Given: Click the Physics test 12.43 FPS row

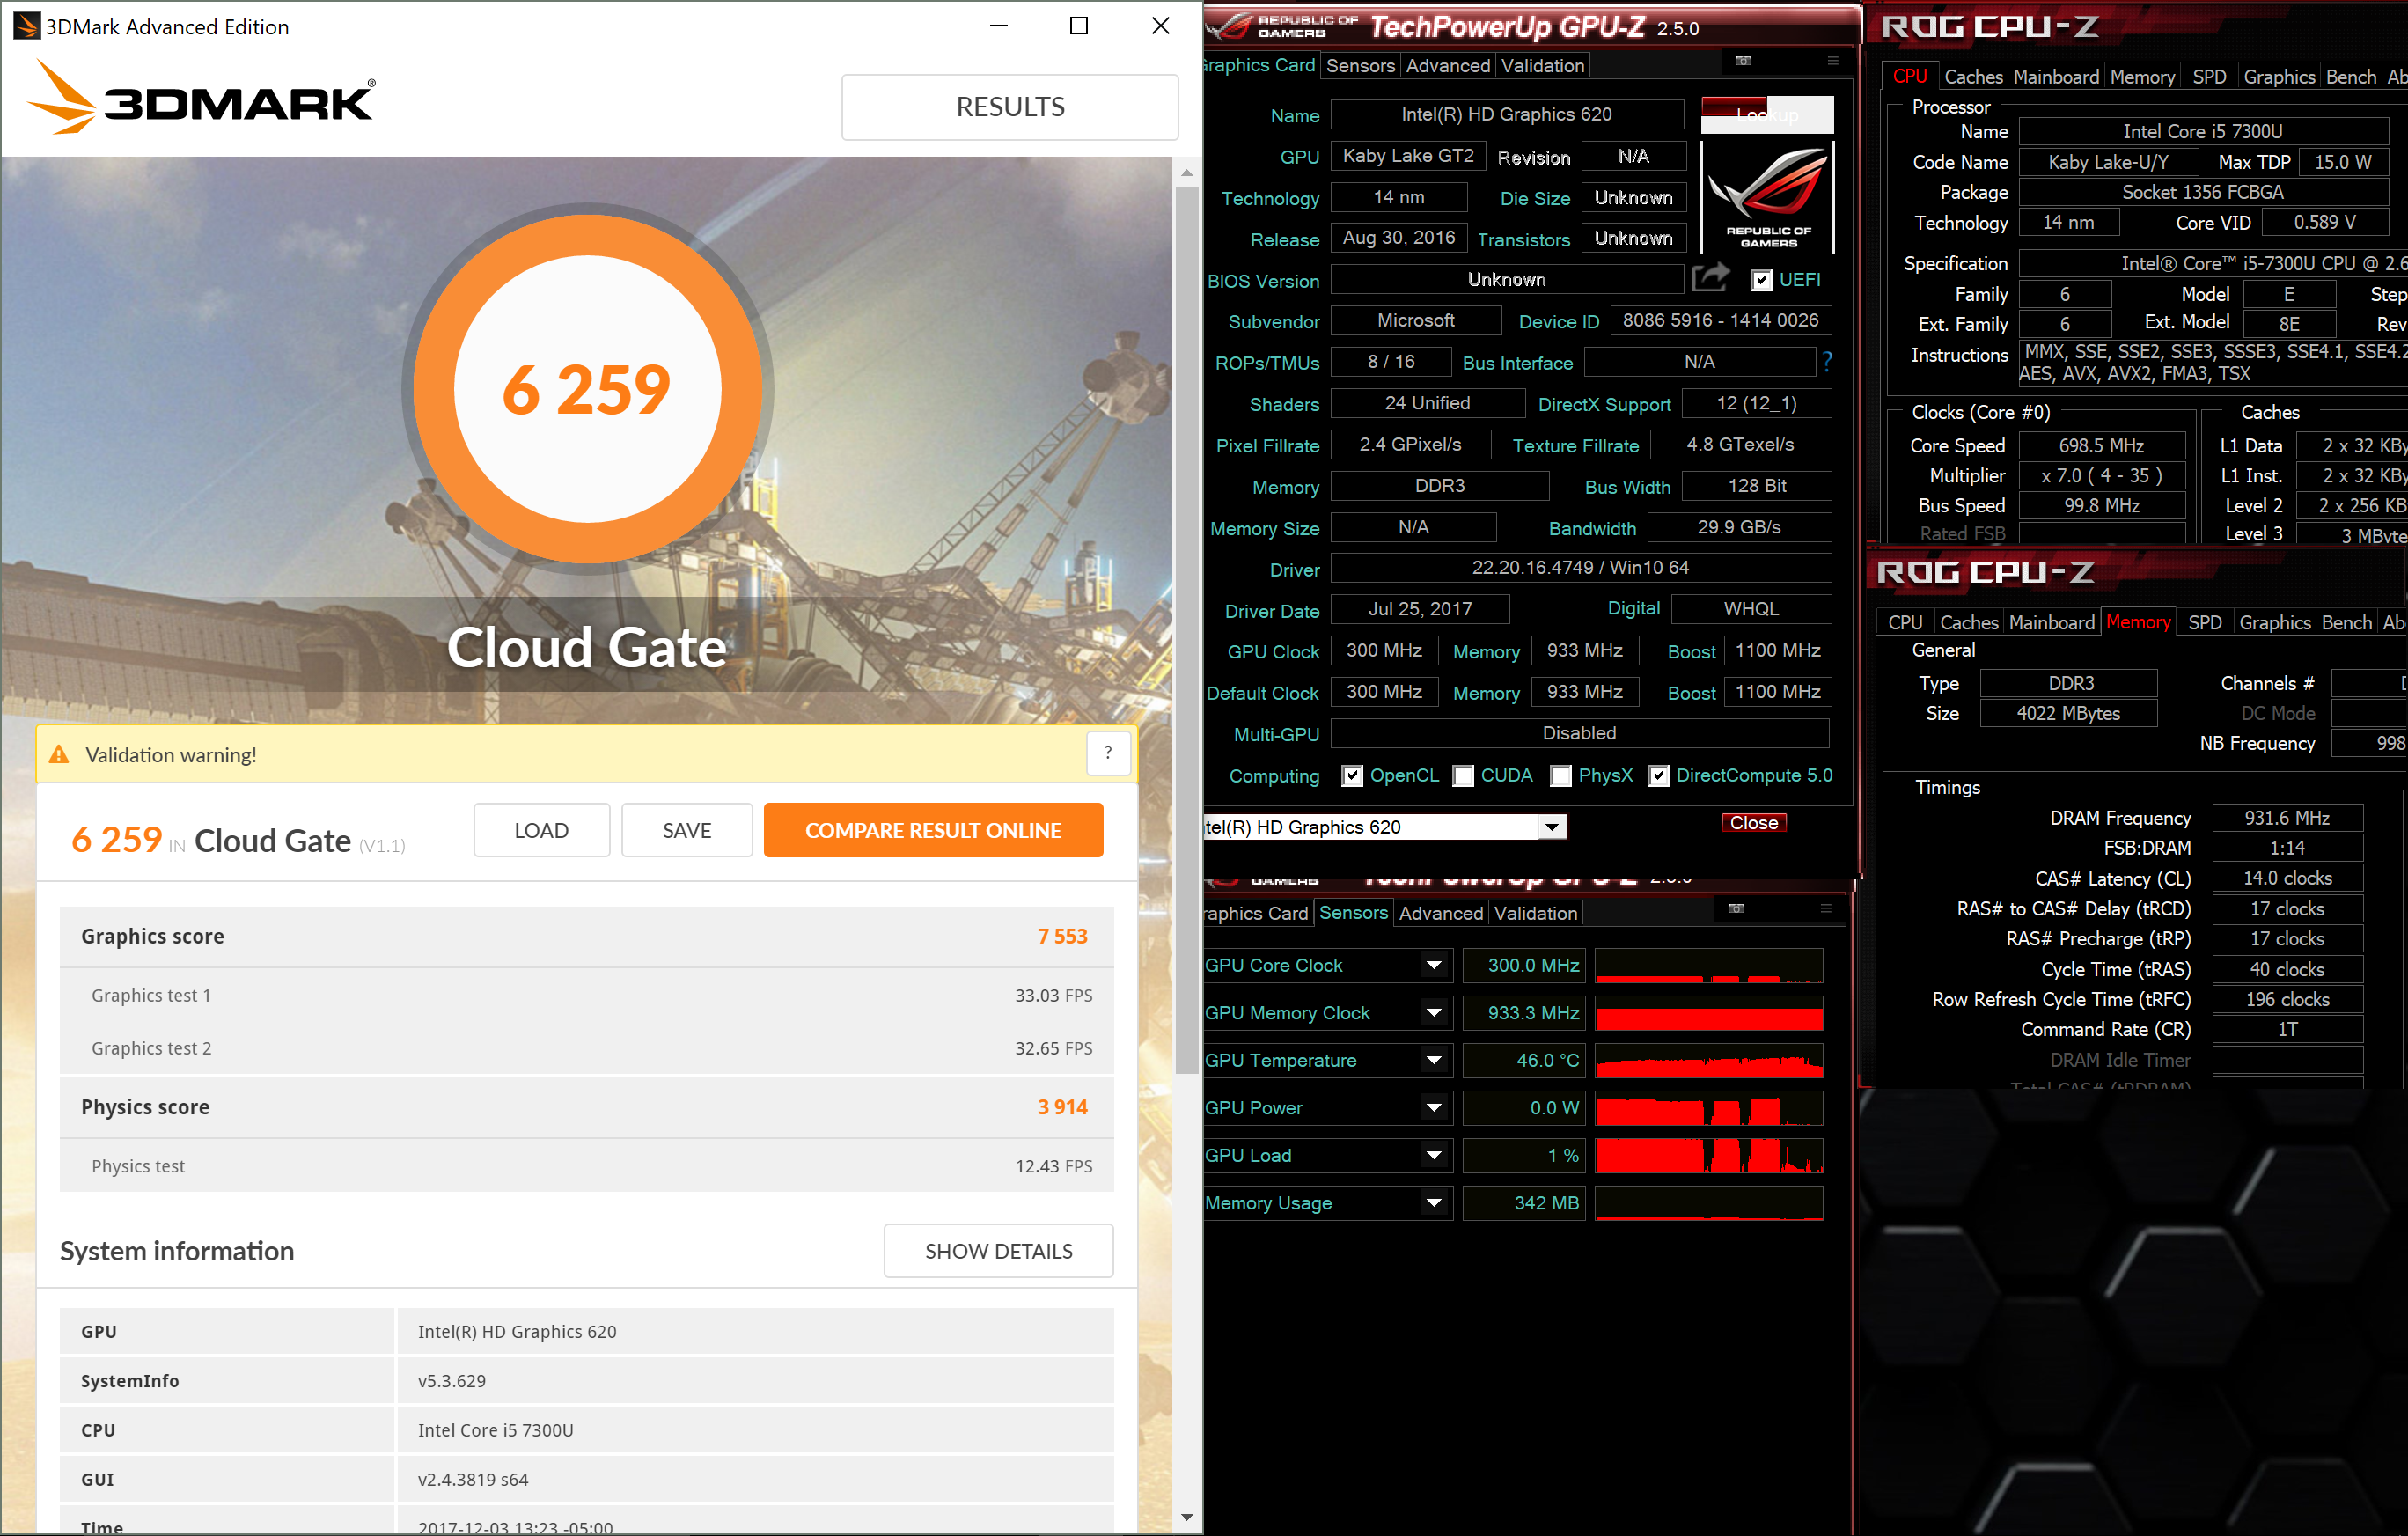Looking at the screenshot, I should tap(587, 1166).
